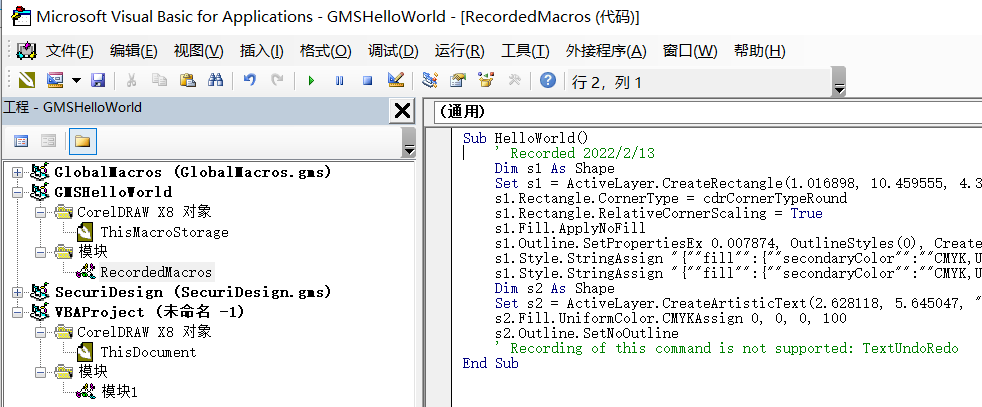Click the View CorelDRAW toolbar icon
The width and height of the screenshot is (982, 407).
pyautogui.click(x=27, y=80)
